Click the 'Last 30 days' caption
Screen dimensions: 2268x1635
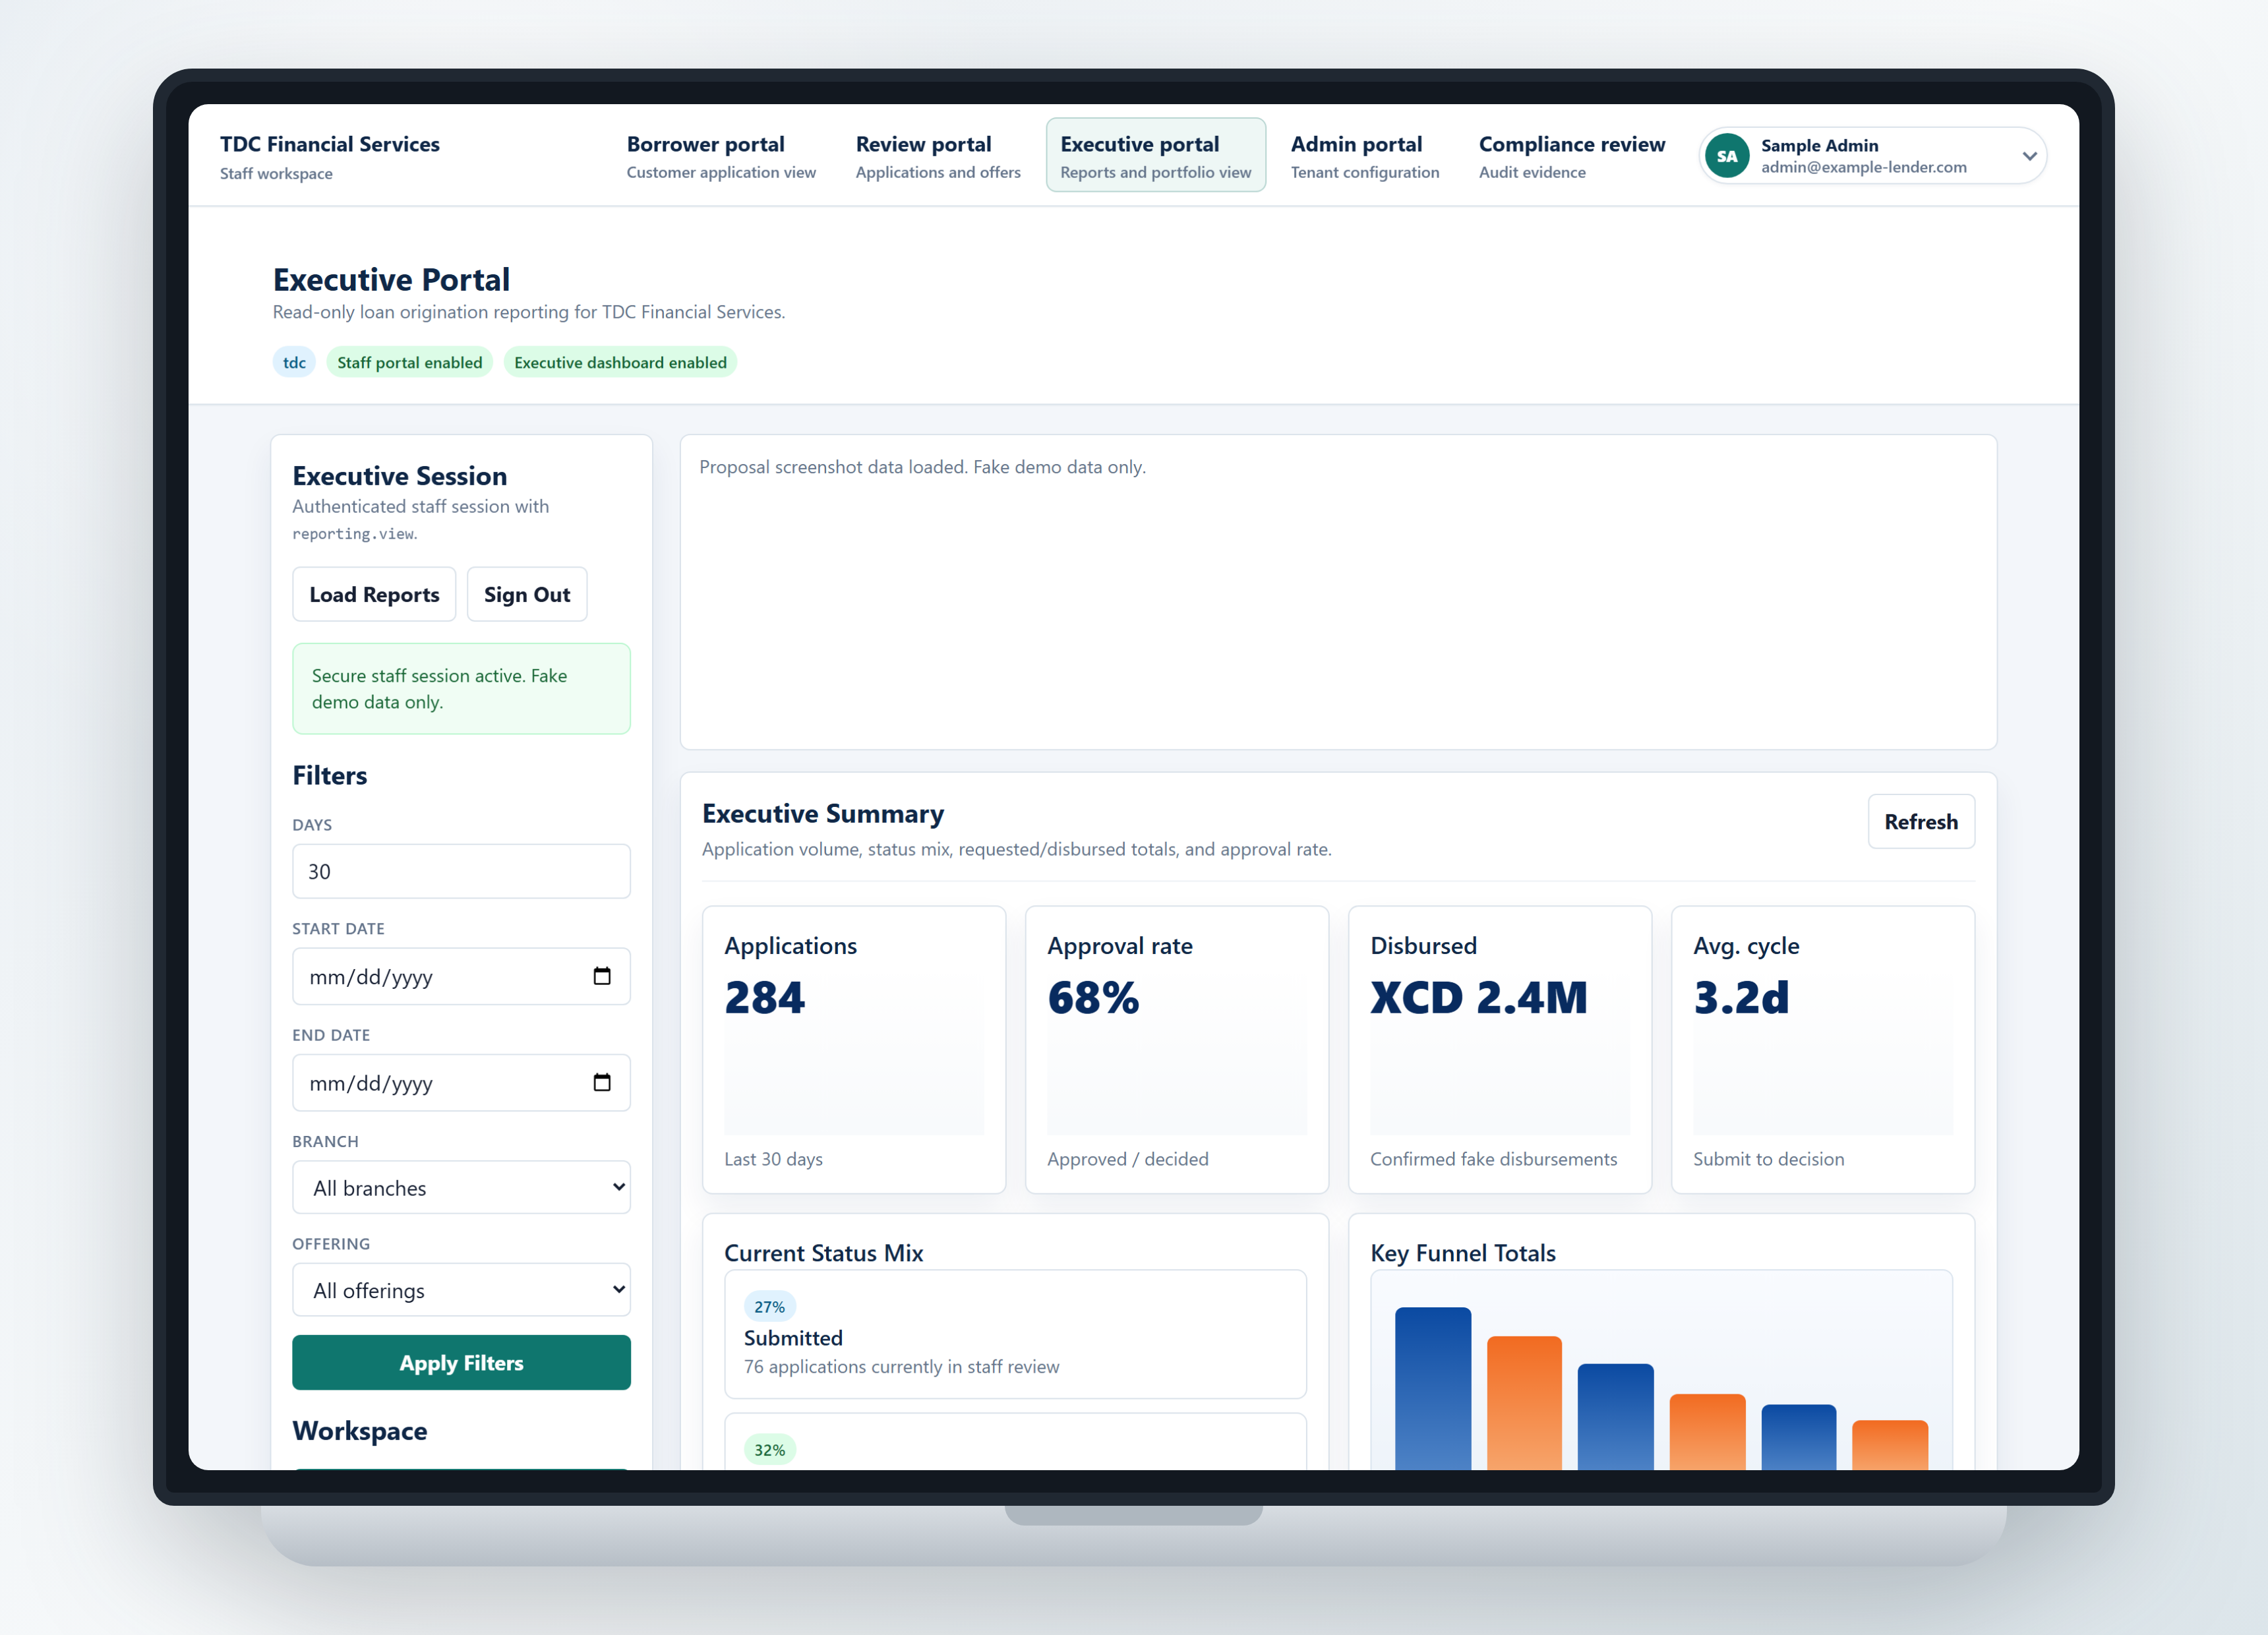pos(774,1159)
